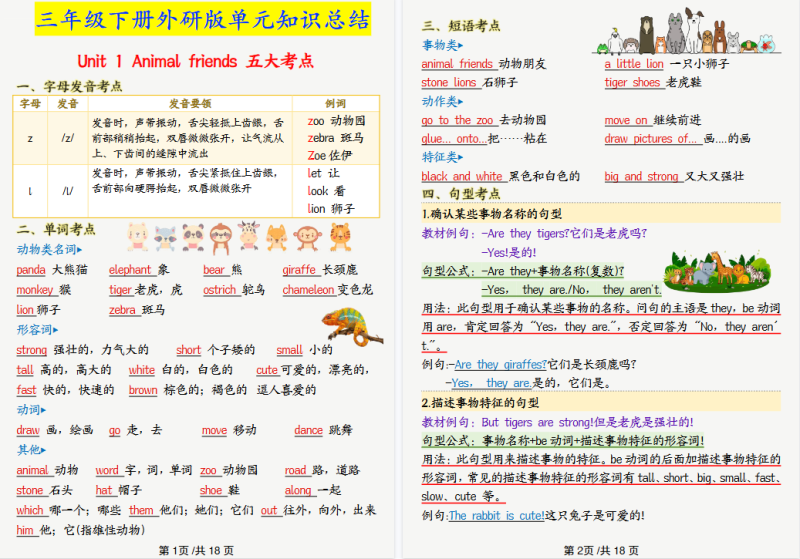Viewport: 800px width, 559px height.
Task: Click the phrase 'go to the zoo'
Action: tap(458, 120)
